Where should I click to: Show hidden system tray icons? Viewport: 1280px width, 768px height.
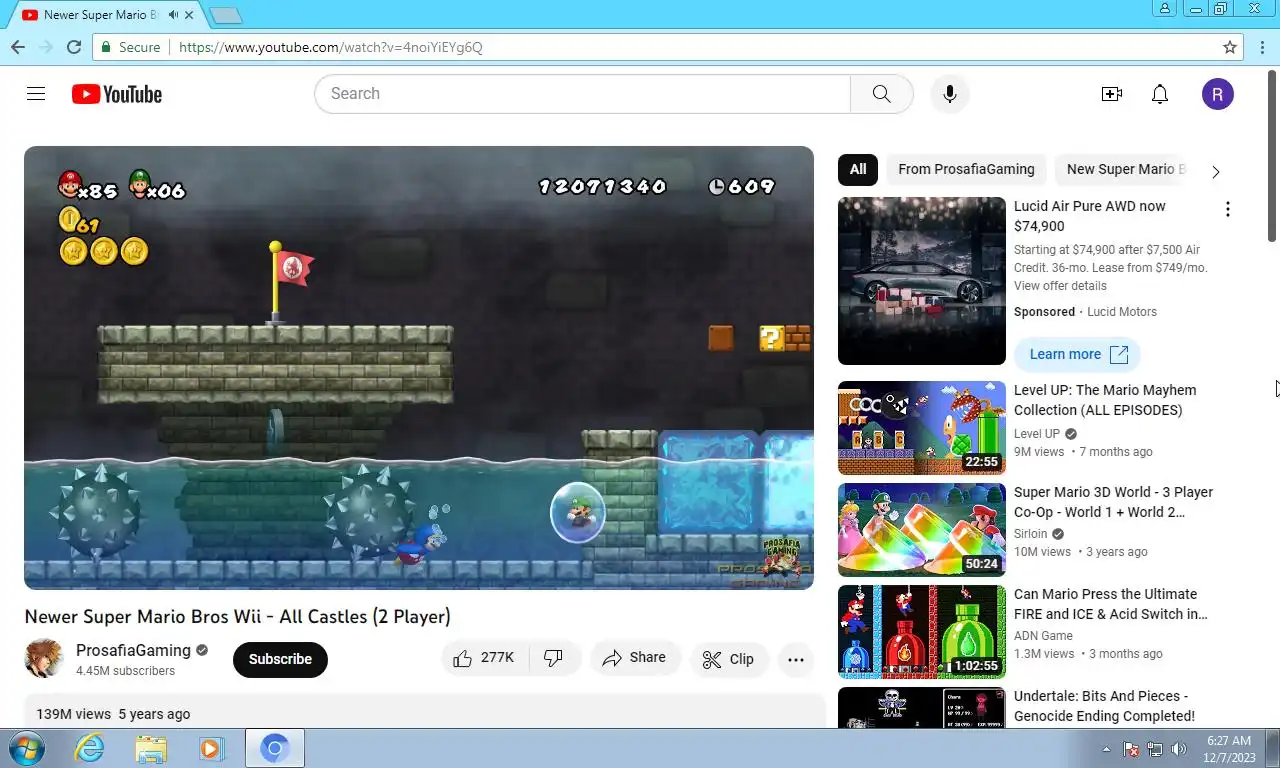[x=1106, y=749]
